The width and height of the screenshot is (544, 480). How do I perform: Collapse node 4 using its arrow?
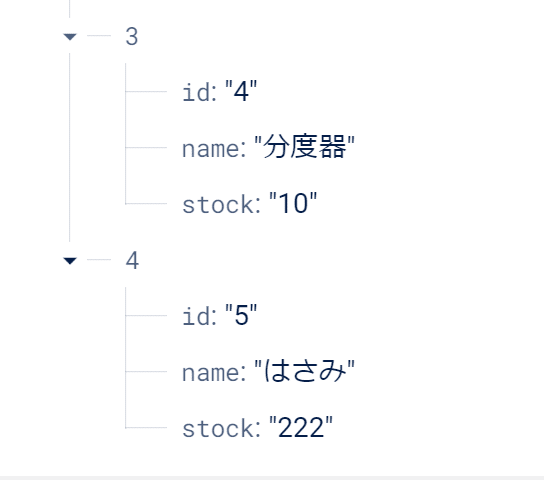pyautogui.click(x=70, y=260)
